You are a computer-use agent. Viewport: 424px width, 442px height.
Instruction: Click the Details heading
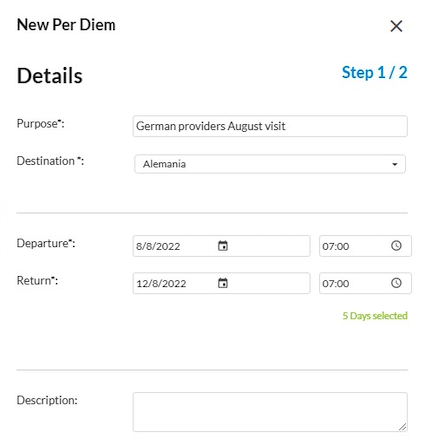tap(50, 76)
